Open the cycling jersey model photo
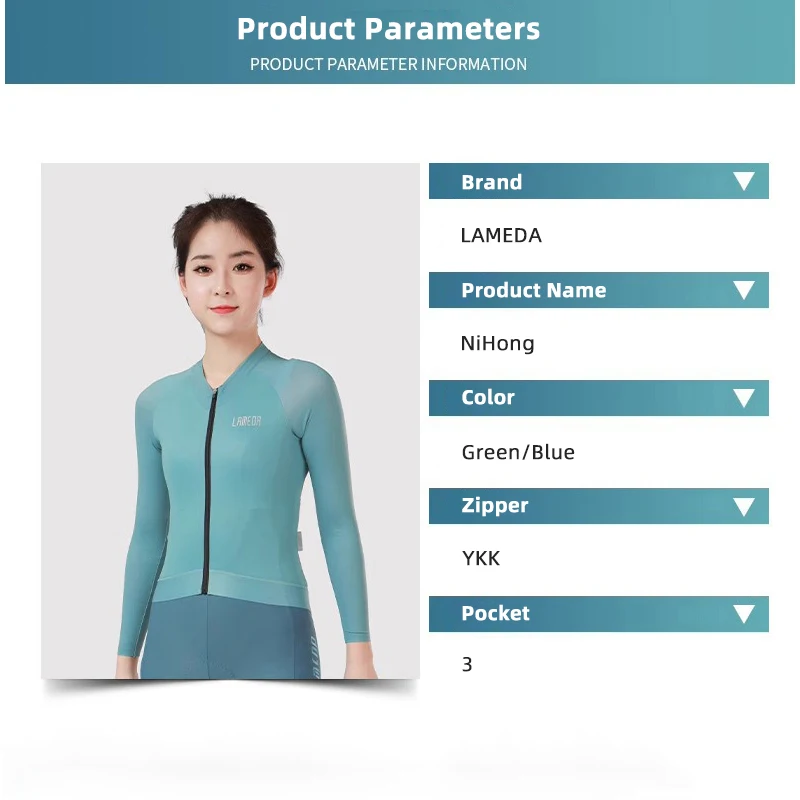Viewport: 800px width, 800px height. pos(230,421)
